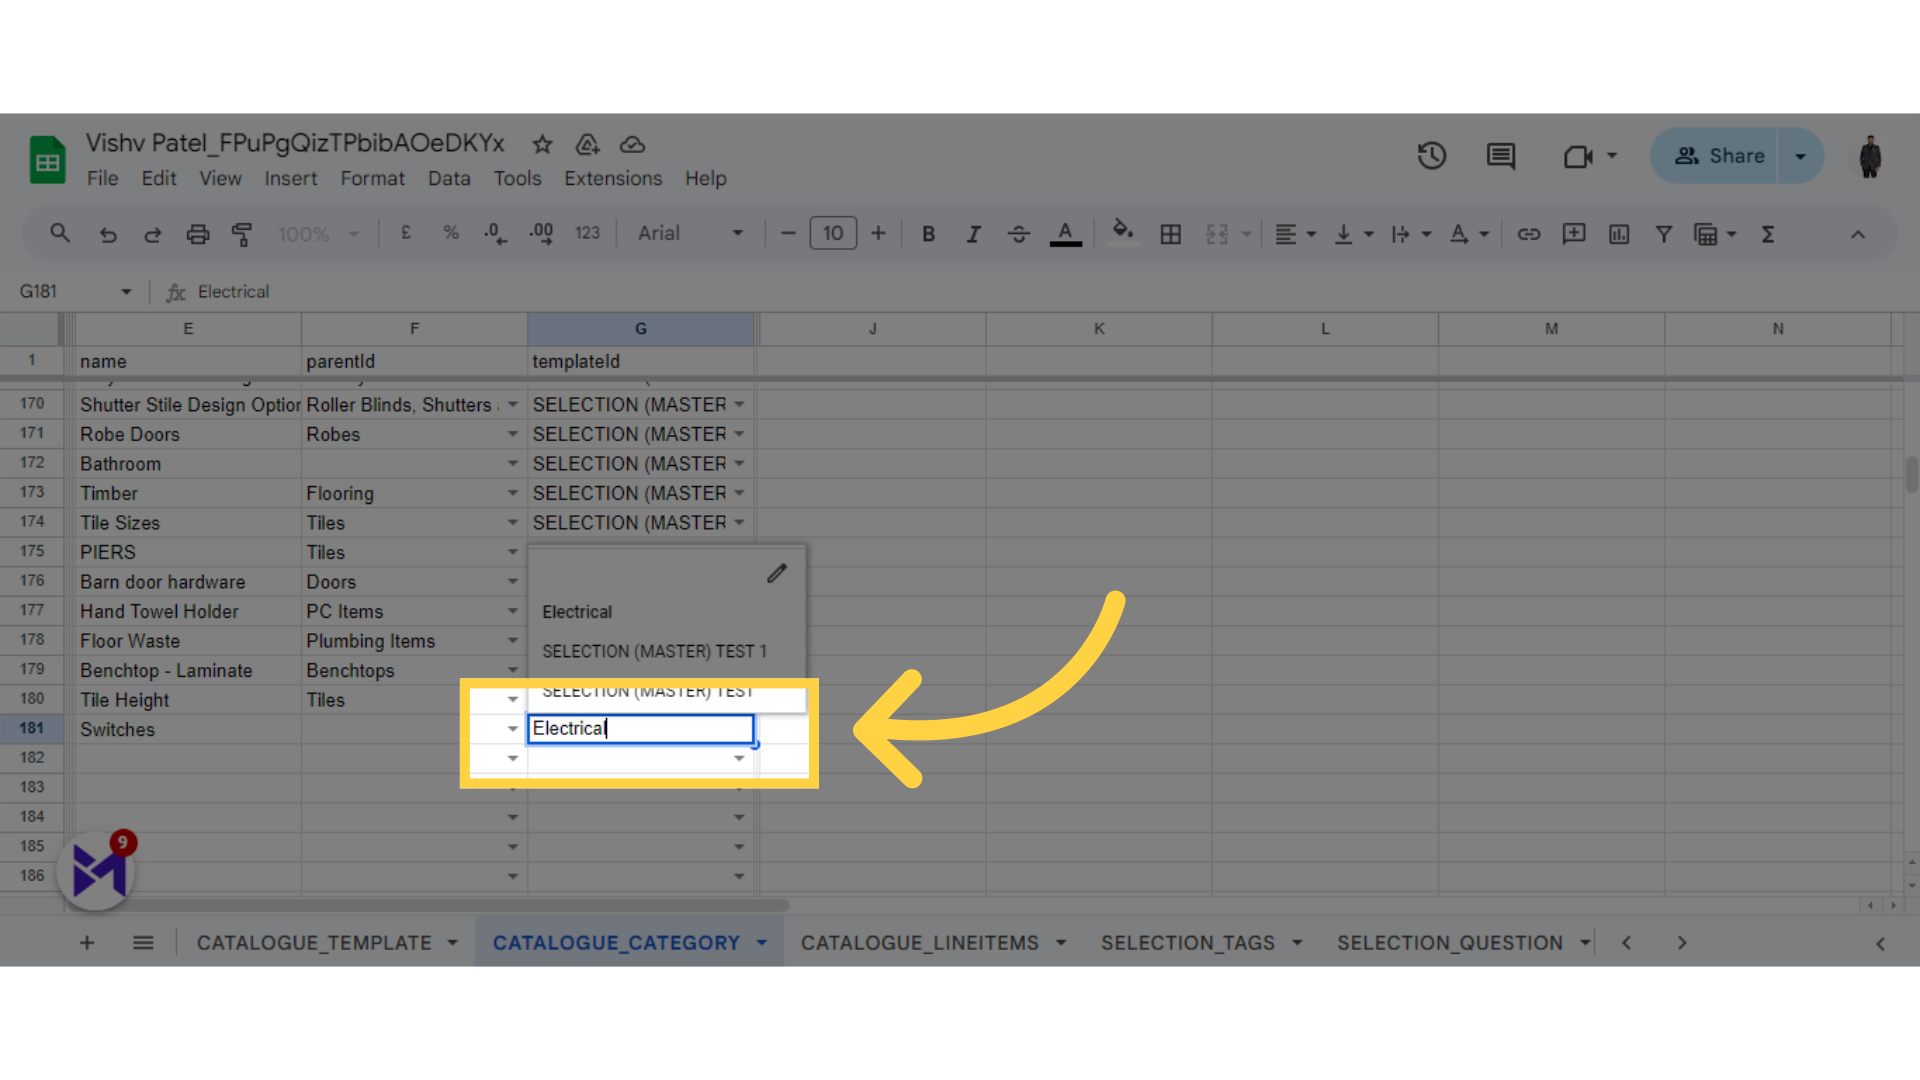Open the borders tool
The height and width of the screenshot is (1080, 1920).
tap(1170, 234)
